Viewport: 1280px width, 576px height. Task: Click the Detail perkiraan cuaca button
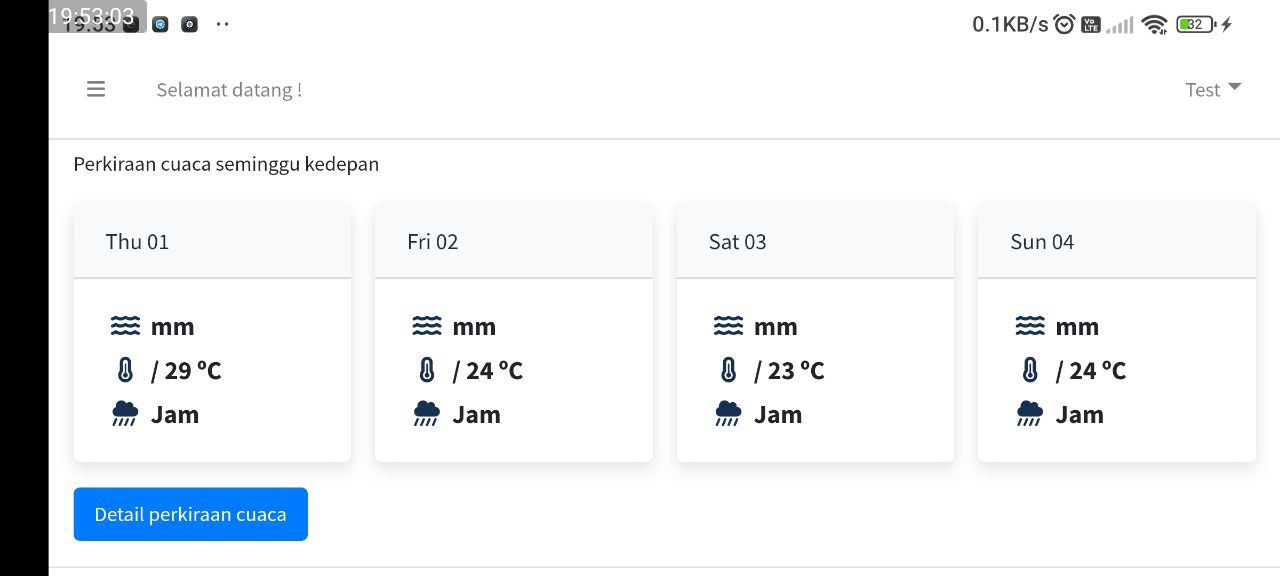pyautogui.click(x=190, y=514)
